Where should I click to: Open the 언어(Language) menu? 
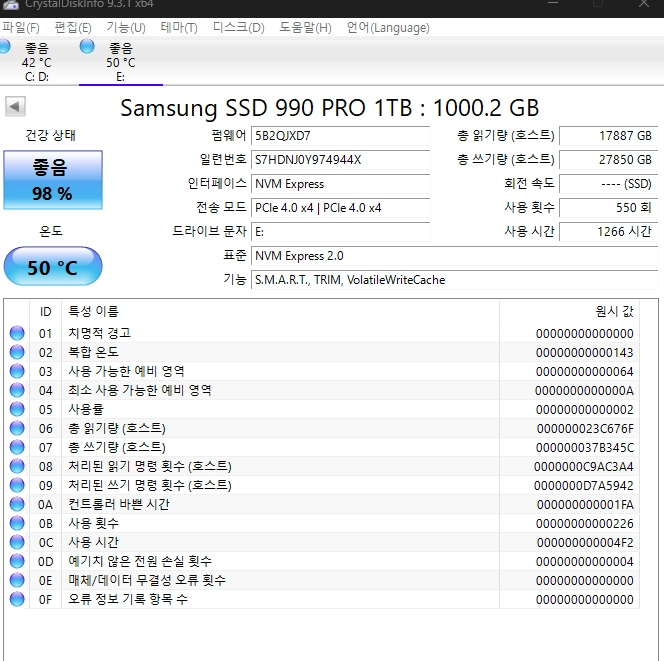point(388,28)
